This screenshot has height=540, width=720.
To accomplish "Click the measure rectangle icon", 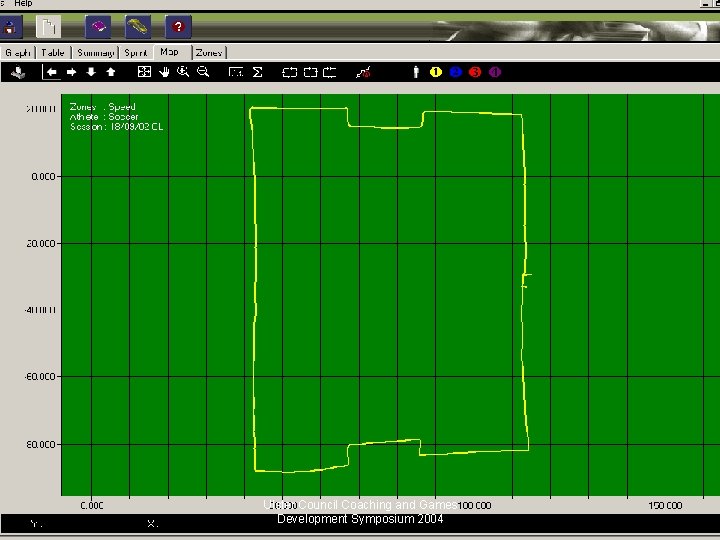I will pyautogui.click(x=236, y=72).
